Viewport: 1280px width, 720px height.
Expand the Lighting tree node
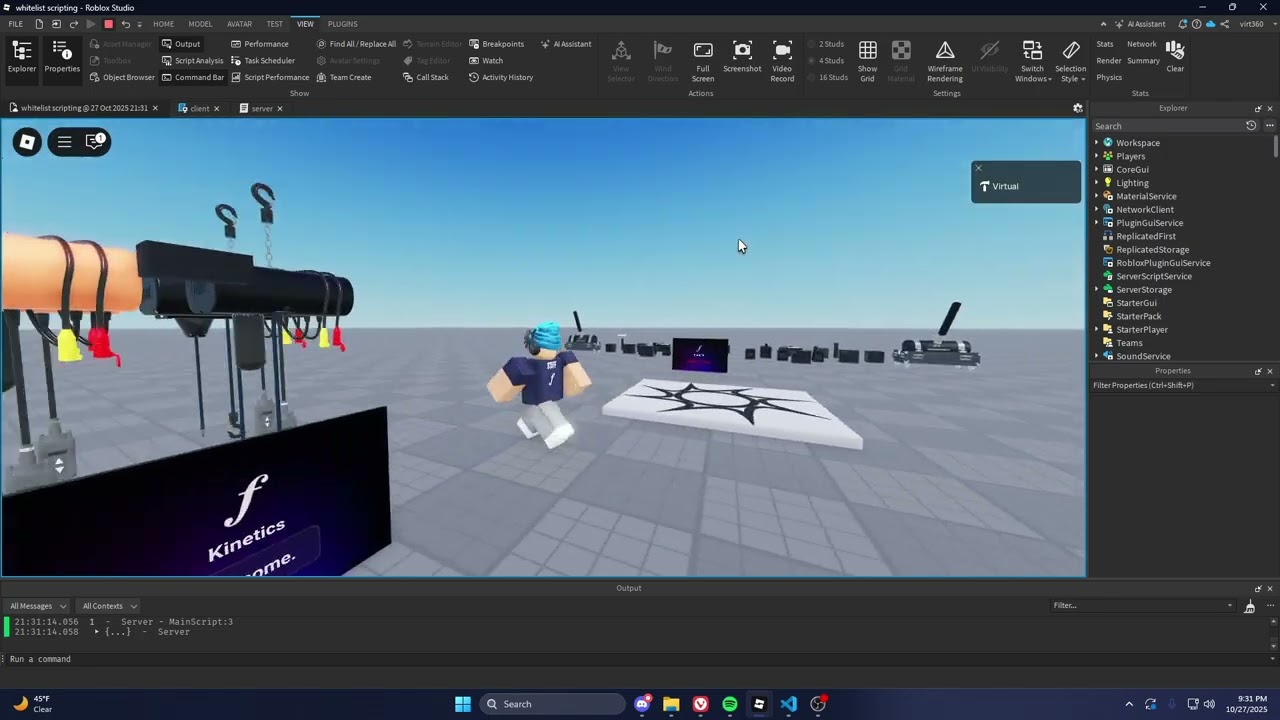(x=1096, y=183)
